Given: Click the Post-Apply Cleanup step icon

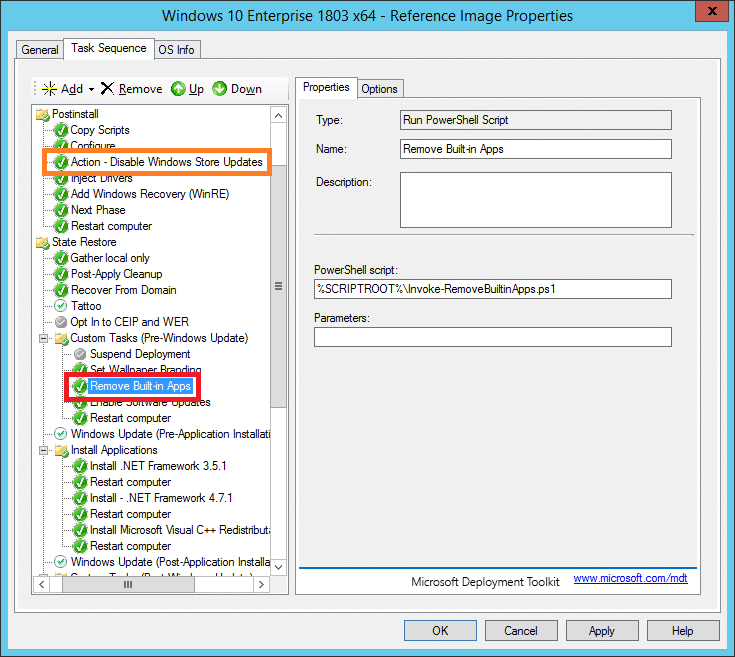Looking at the screenshot, I should point(61,274).
